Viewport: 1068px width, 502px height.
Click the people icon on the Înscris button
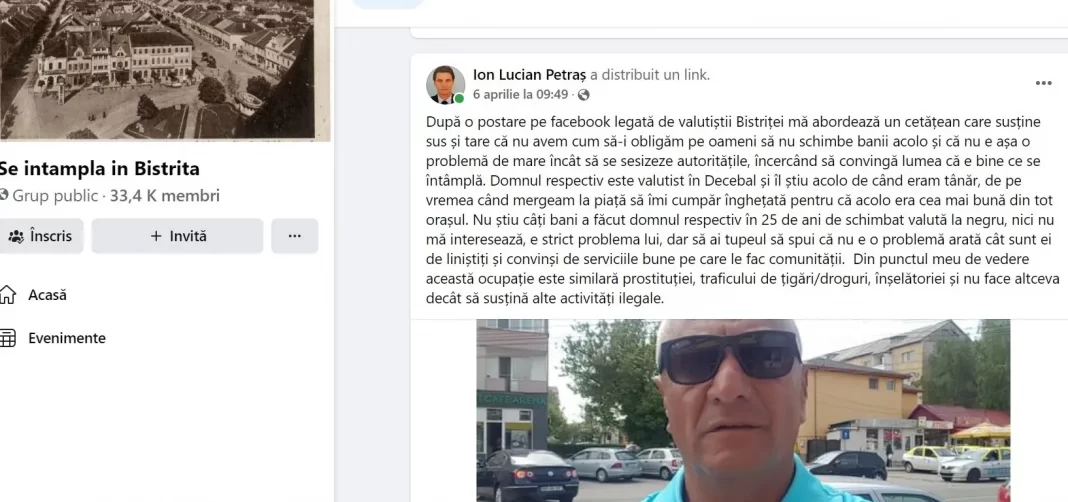pyautogui.click(x=16, y=236)
